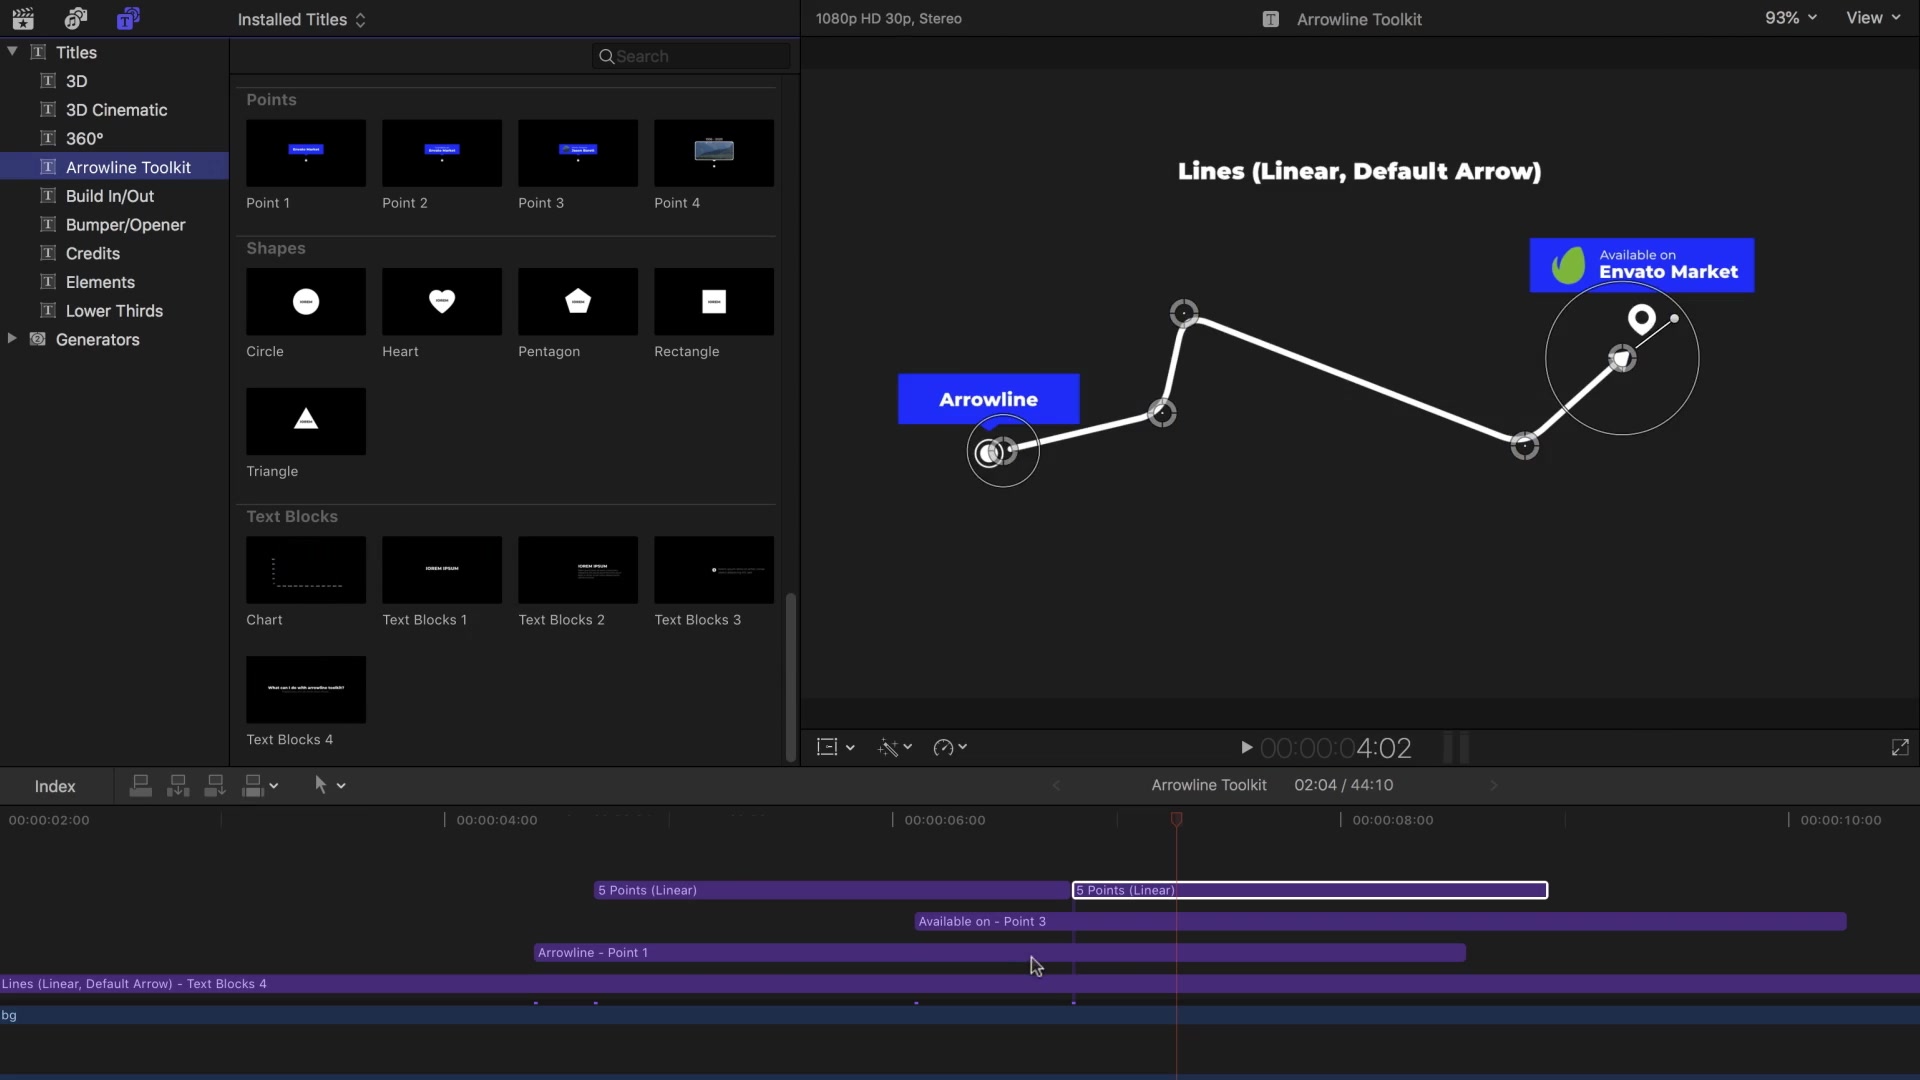Open the Photos and Audio sidebar icon
The image size is (1920, 1080).
pyautogui.click(x=75, y=18)
